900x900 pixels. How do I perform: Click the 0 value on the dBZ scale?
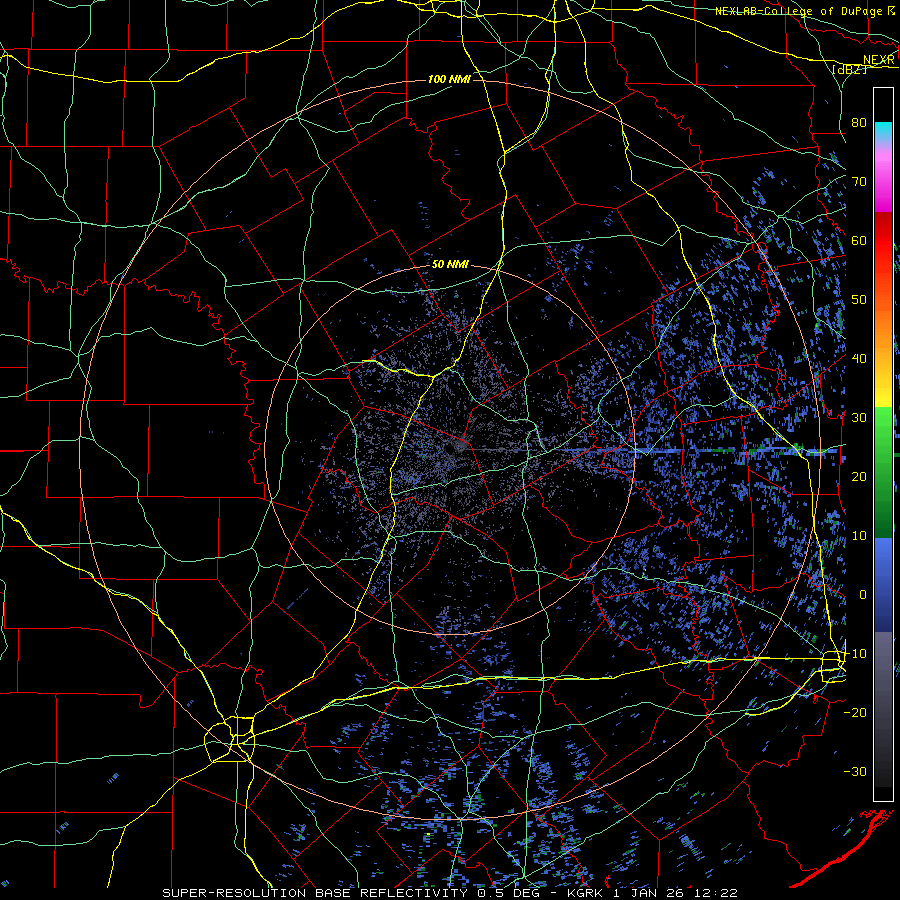point(863,595)
